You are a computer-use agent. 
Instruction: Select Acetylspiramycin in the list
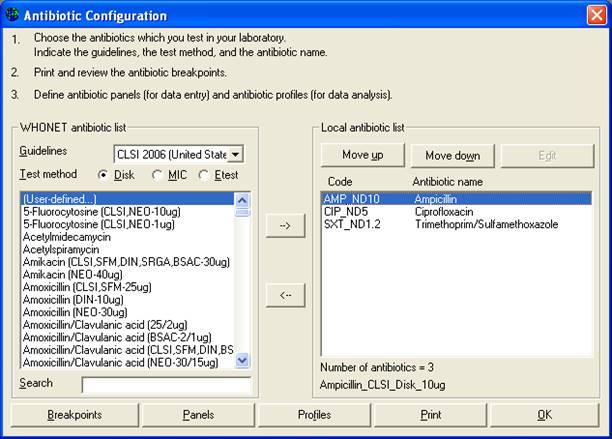point(128,249)
